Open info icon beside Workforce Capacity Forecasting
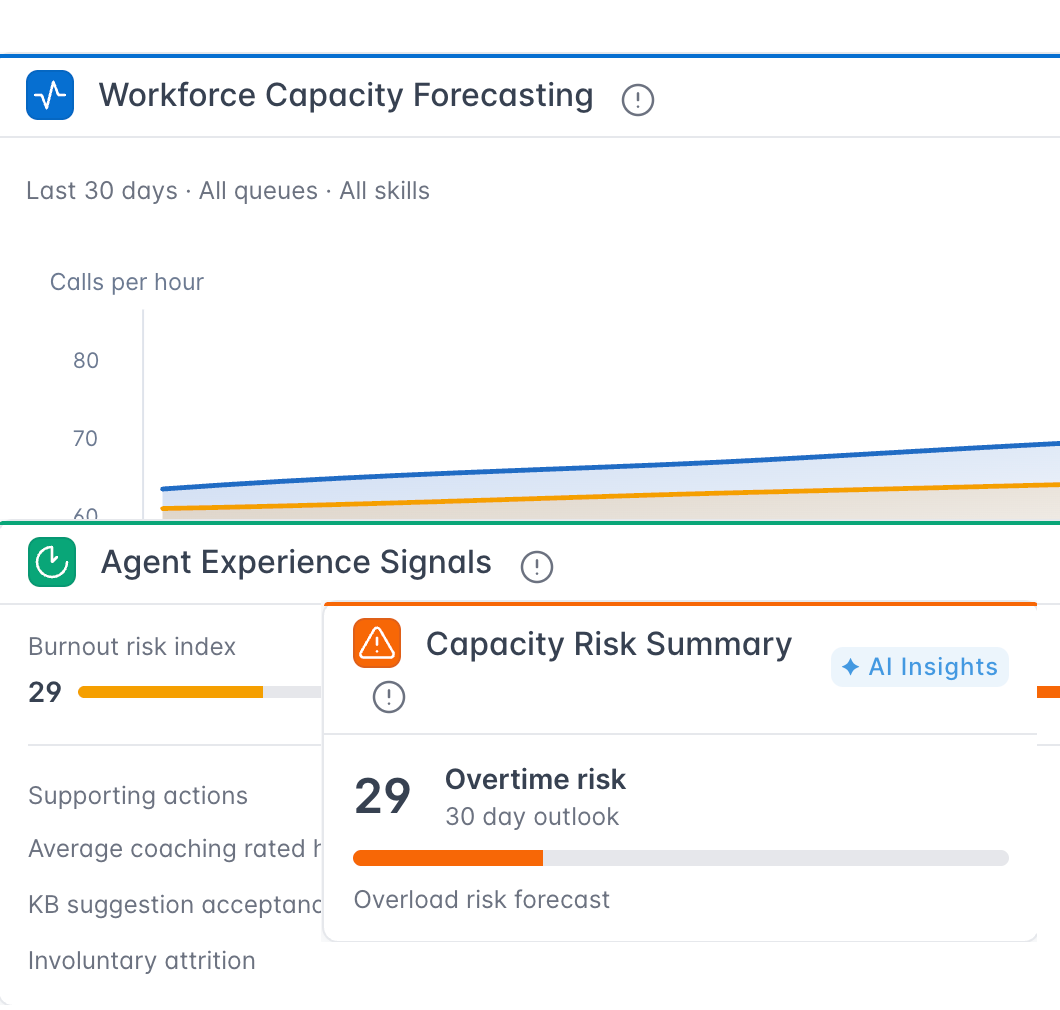The height and width of the screenshot is (1010, 1060). (637, 100)
